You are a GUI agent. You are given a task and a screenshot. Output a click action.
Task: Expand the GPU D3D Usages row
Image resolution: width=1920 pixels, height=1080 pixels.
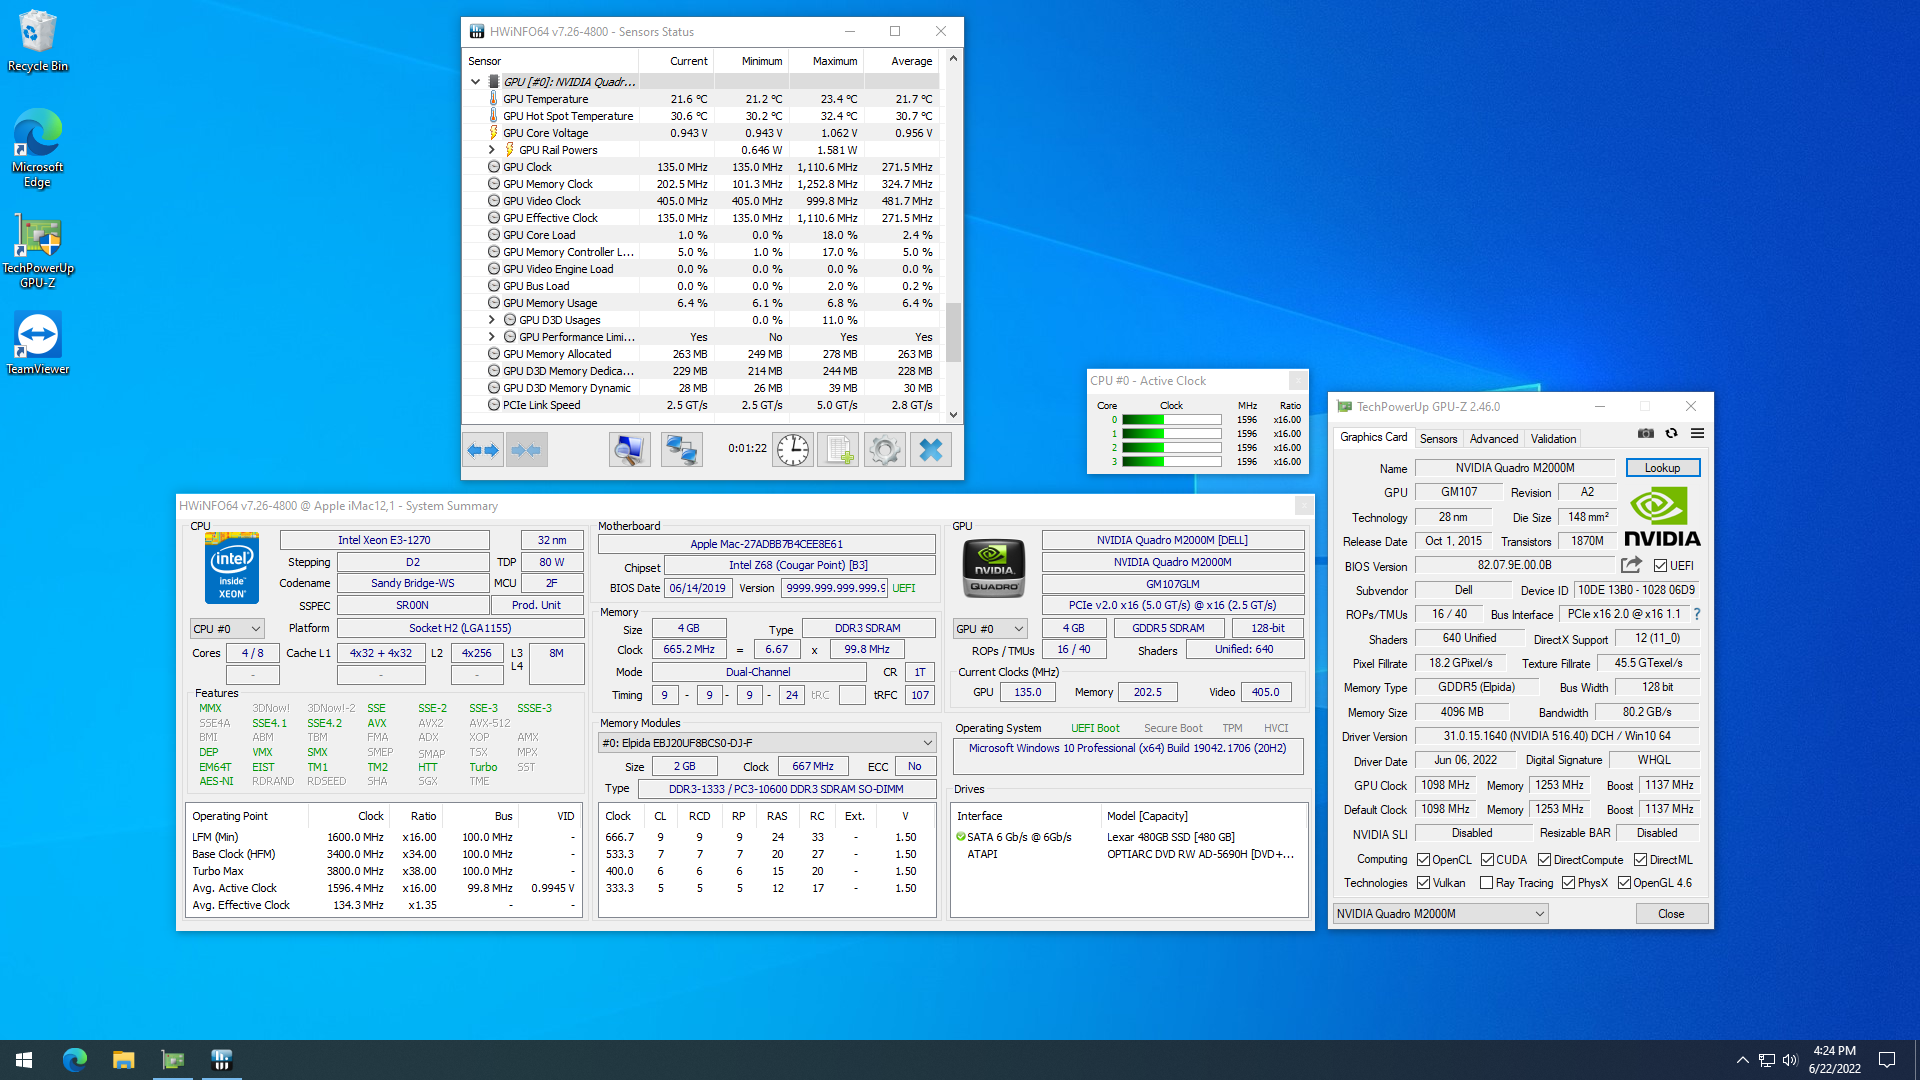491,320
